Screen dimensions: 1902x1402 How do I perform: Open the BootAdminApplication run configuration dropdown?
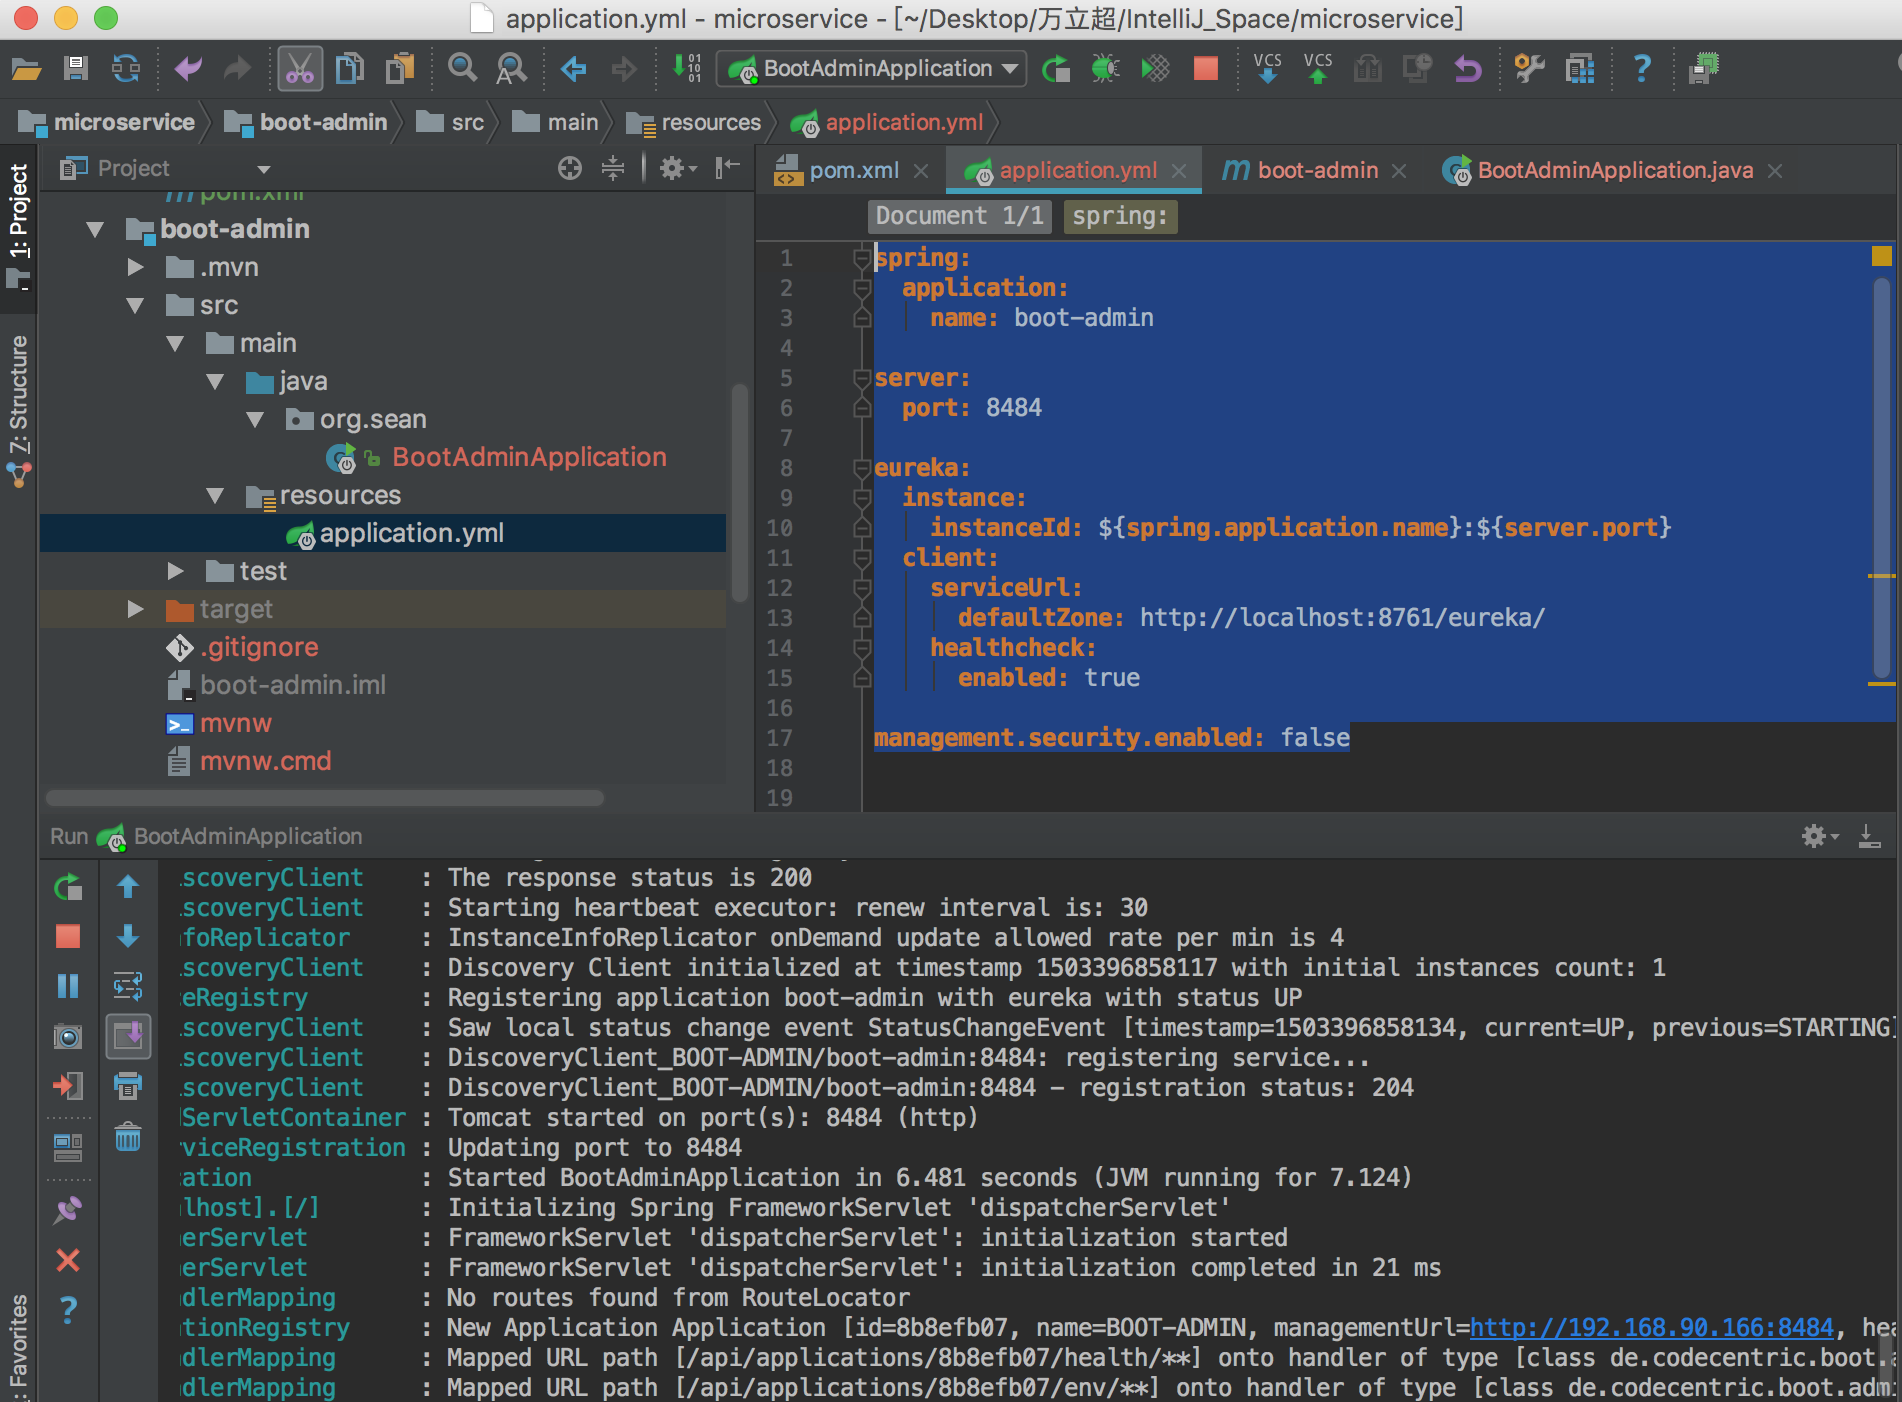(x=1008, y=68)
